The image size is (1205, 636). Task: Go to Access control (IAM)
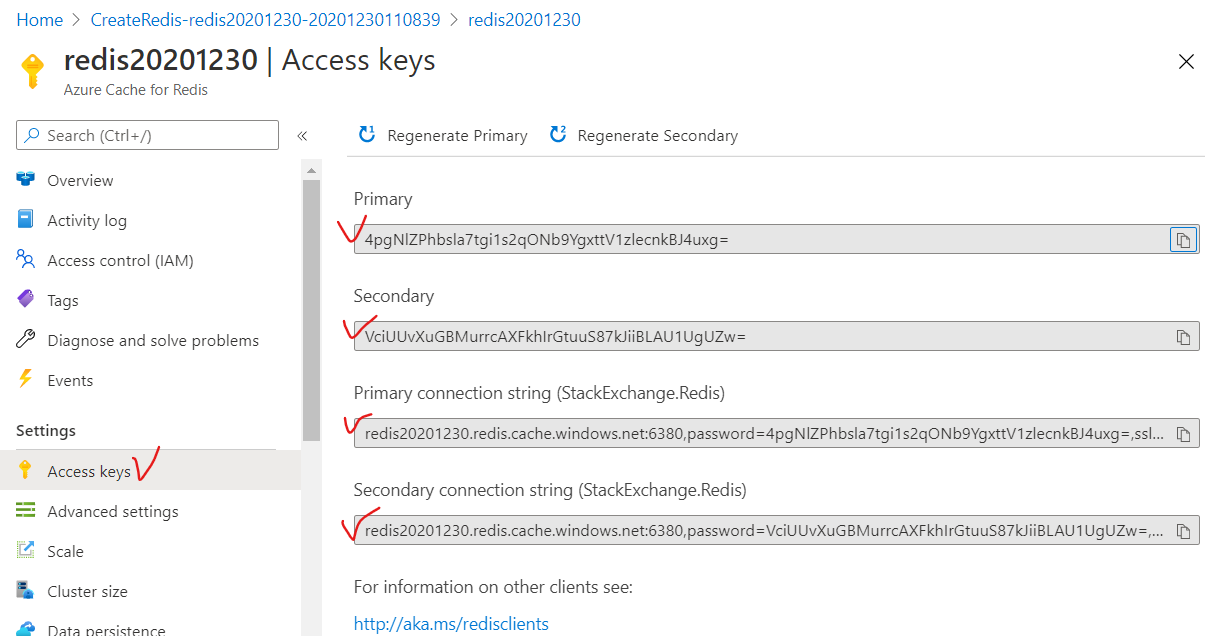[x=120, y=260]
